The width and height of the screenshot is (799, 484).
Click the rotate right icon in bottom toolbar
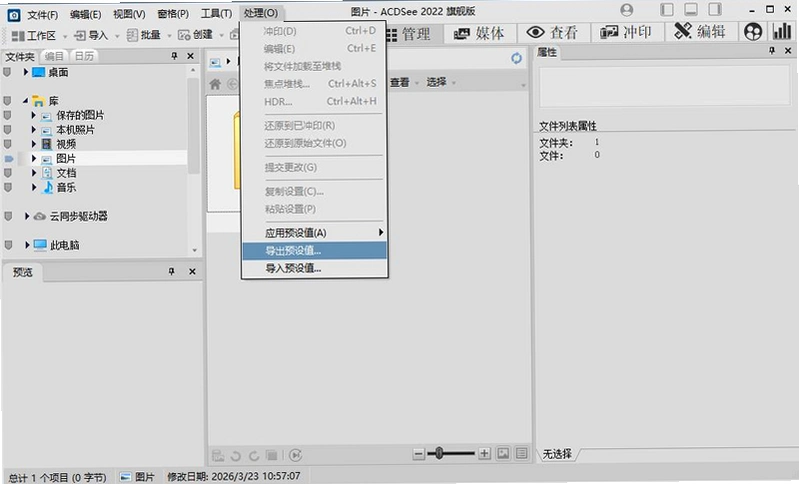(x=254, y=455)
